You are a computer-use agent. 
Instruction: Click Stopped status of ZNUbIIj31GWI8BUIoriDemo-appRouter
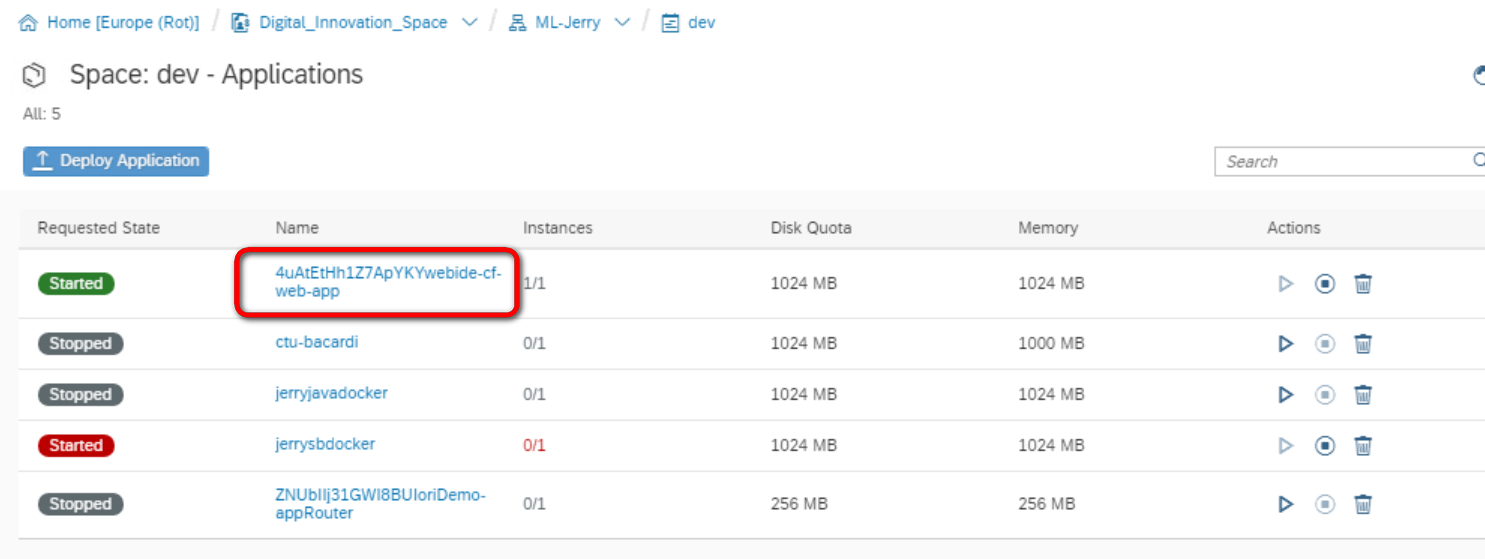pyautogui.click(x=80, y=504)
